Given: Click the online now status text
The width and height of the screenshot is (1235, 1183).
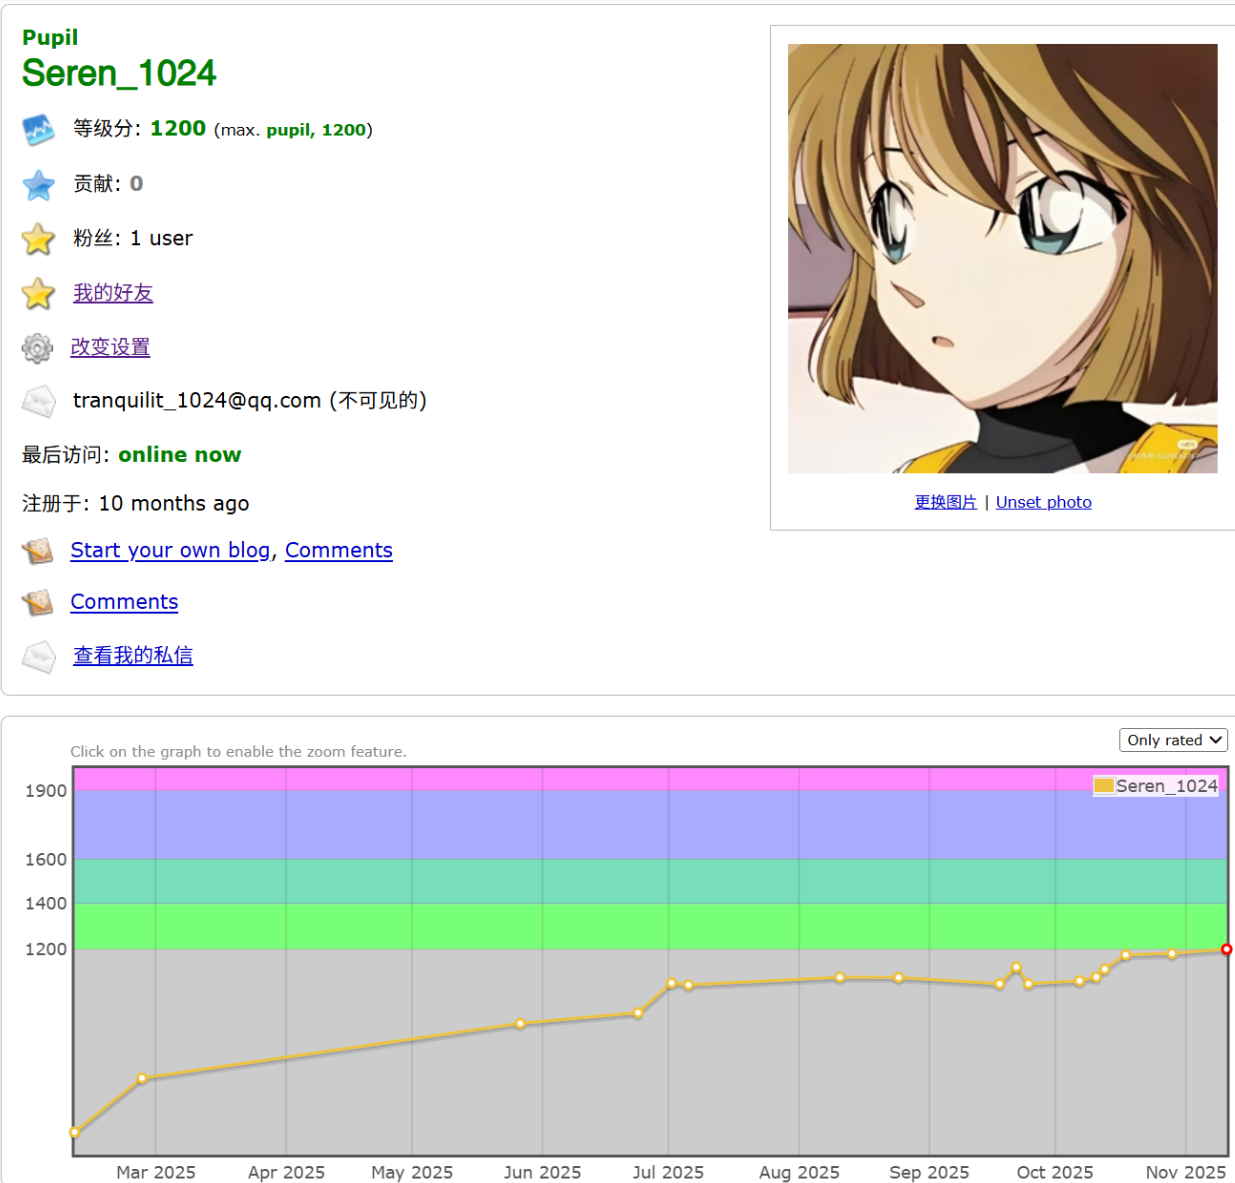Looking at the screenshot, I should (x=180, y=454).
